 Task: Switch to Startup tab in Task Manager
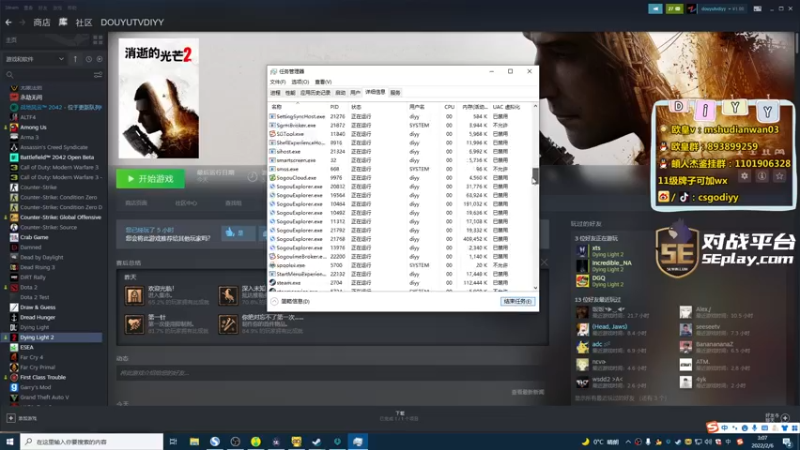(x=340, y=93)
